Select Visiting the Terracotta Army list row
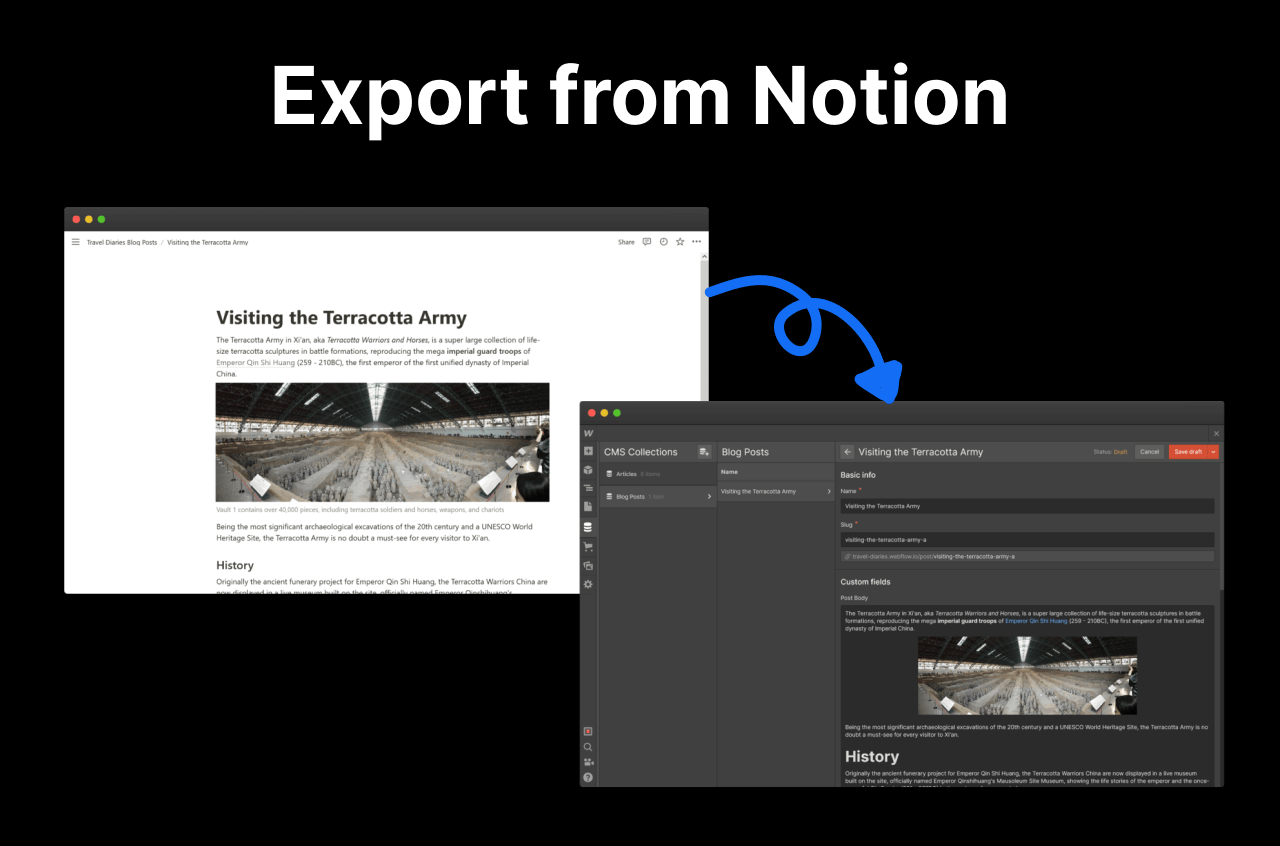This screenshot has width=1280, height=846. (777, 491)
